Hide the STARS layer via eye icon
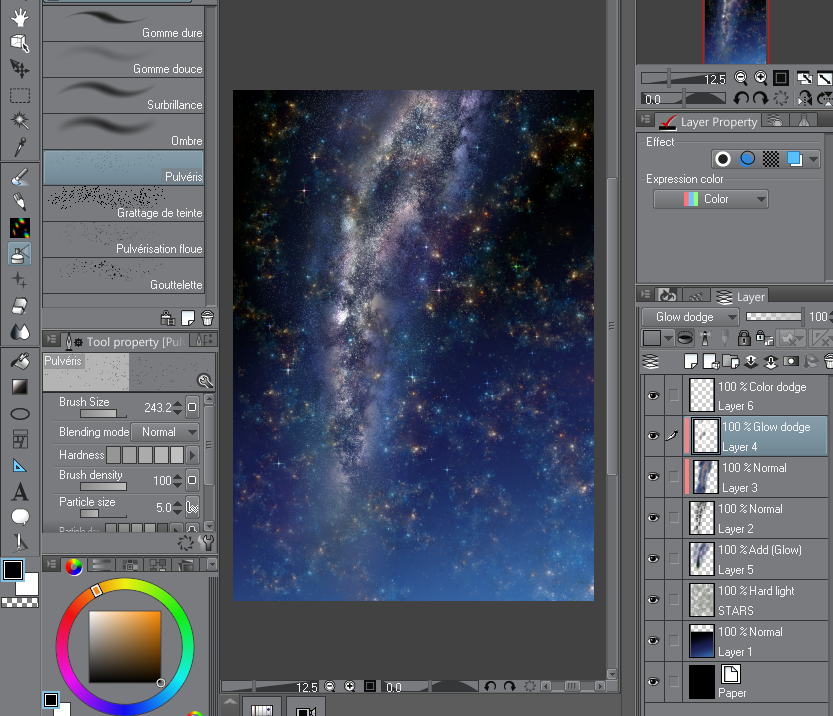 click(x=653, y=599)
